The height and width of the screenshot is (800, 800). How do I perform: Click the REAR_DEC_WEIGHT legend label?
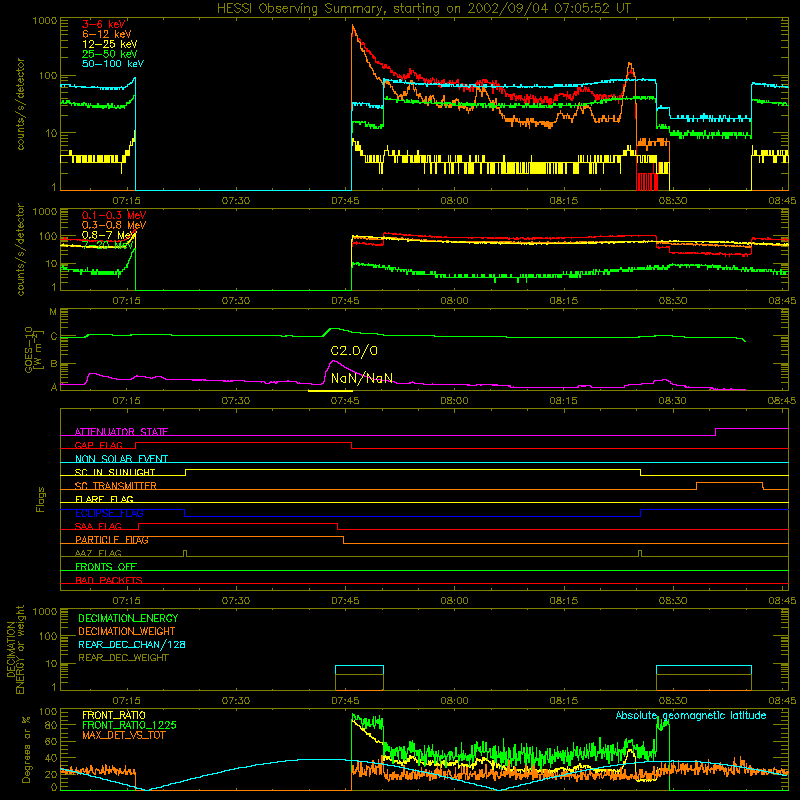point(123,658)
